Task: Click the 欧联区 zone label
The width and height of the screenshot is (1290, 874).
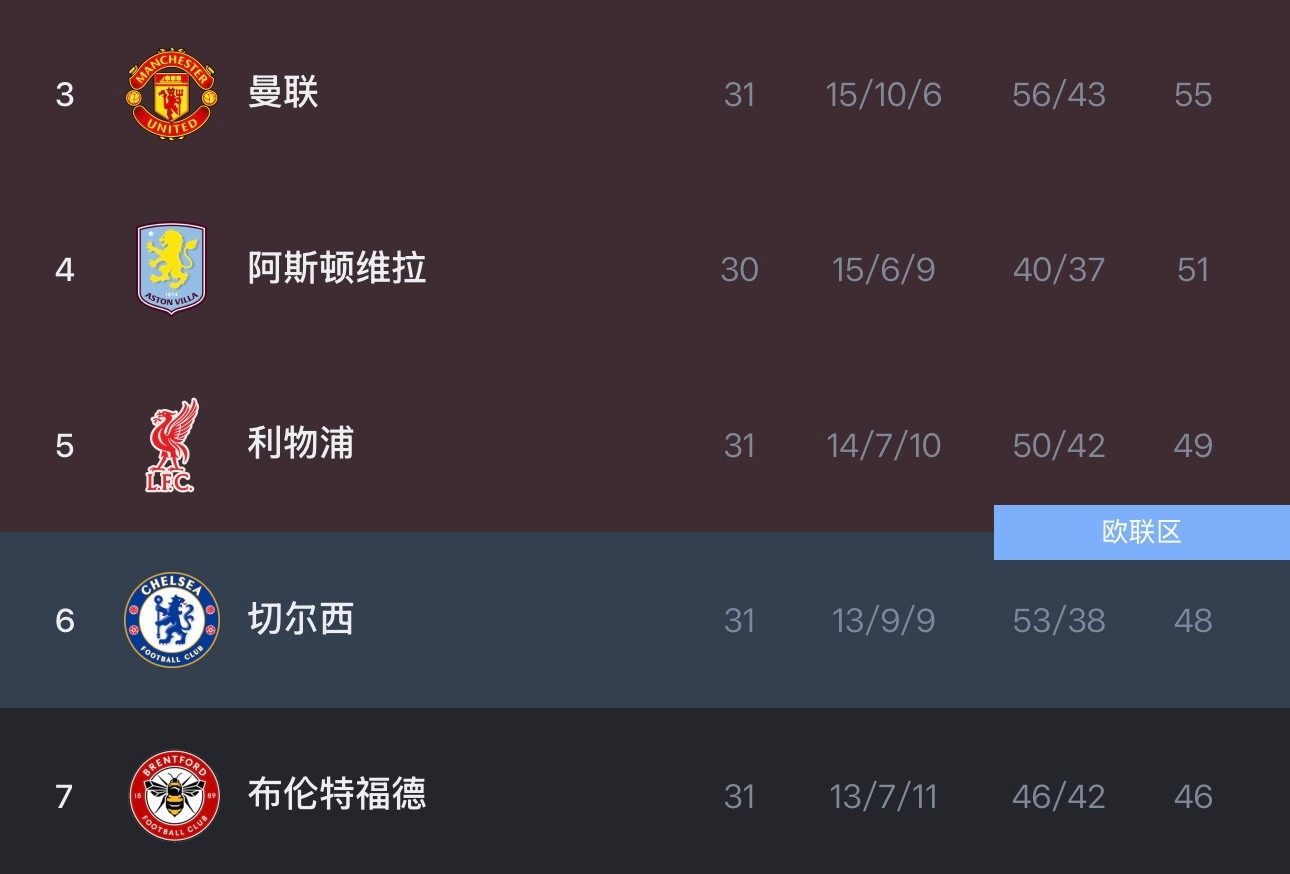Action: point(1140,532)
